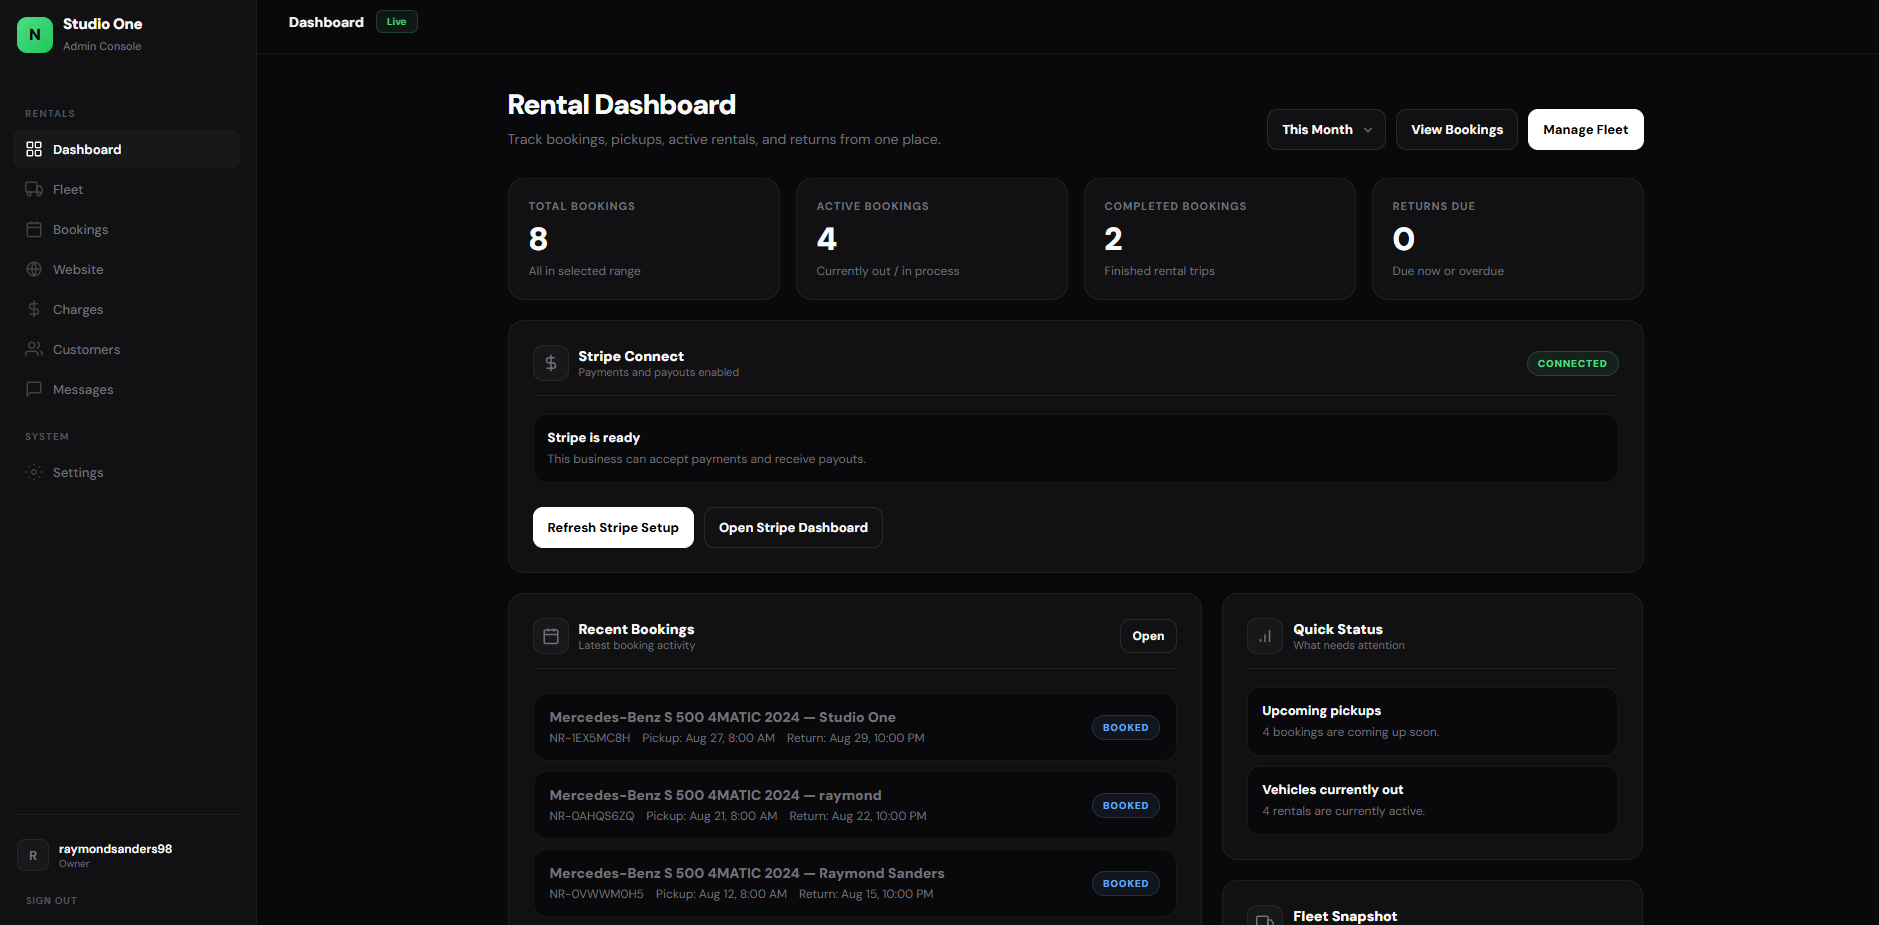Image resolution: width=1879 pixels, height=925 pixels.
Task: Click the Manage Fleet button
Action: pyautogui.click(x=1586, y=130)
